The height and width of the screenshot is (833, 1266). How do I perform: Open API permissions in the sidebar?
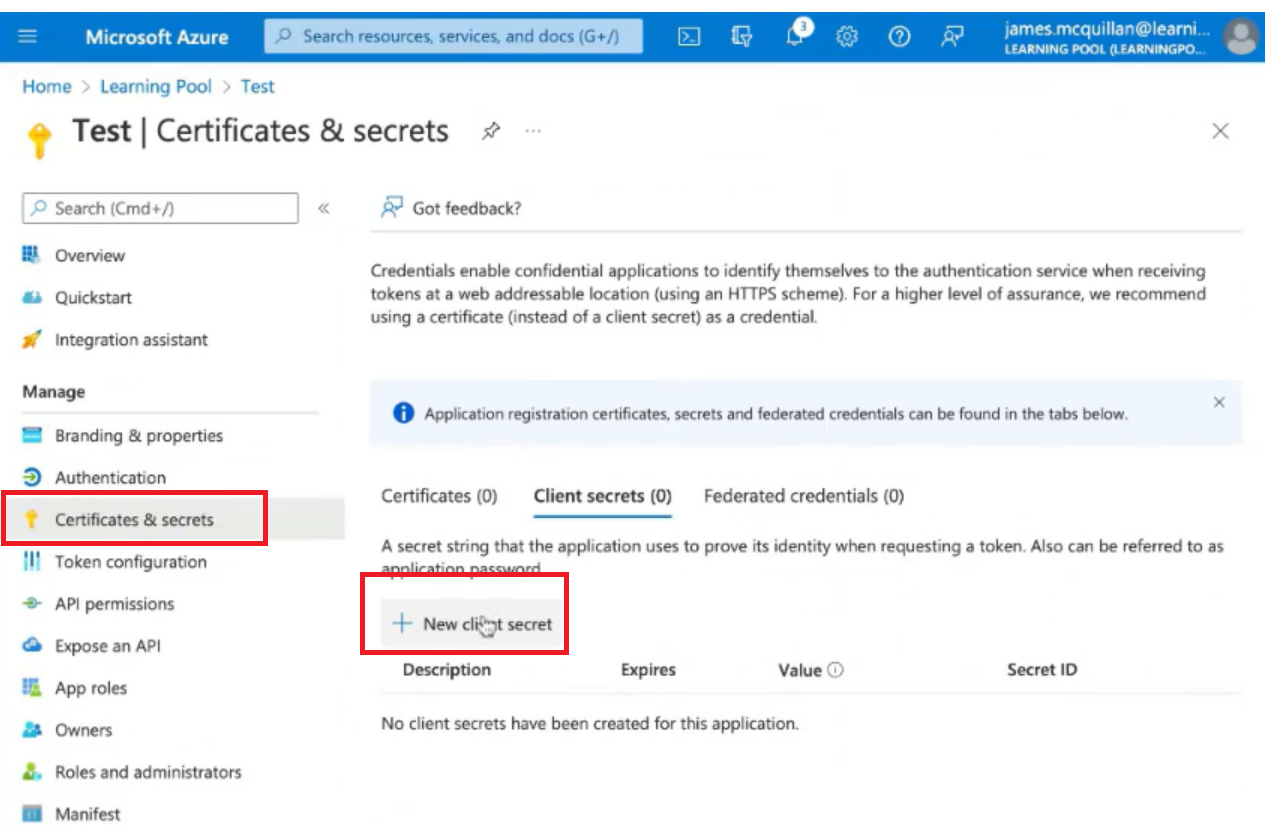pos(114,604)
